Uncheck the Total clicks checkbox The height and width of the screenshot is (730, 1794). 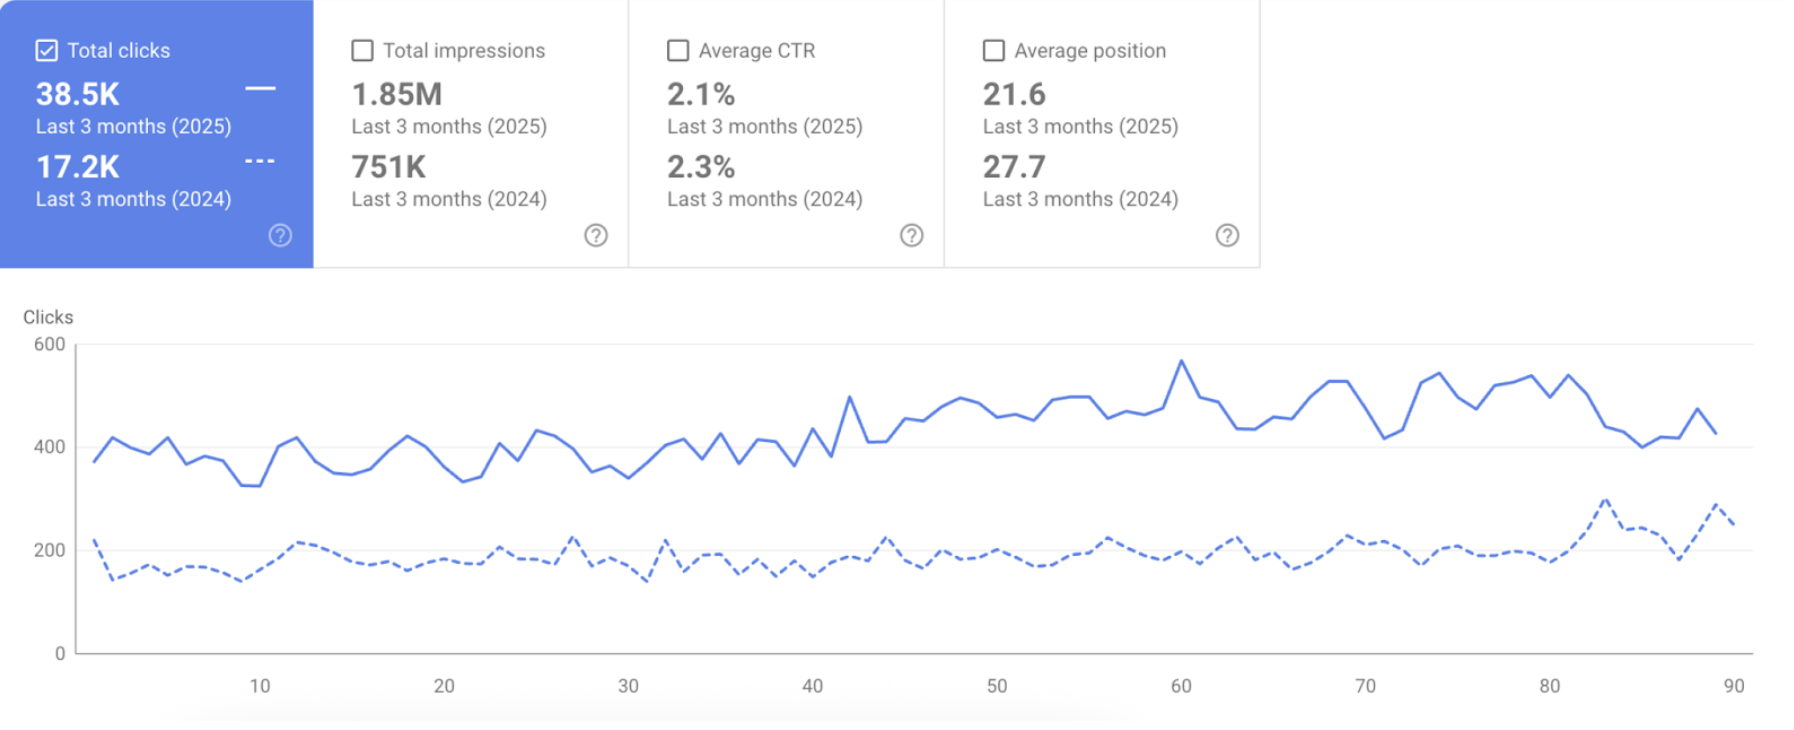47,51
